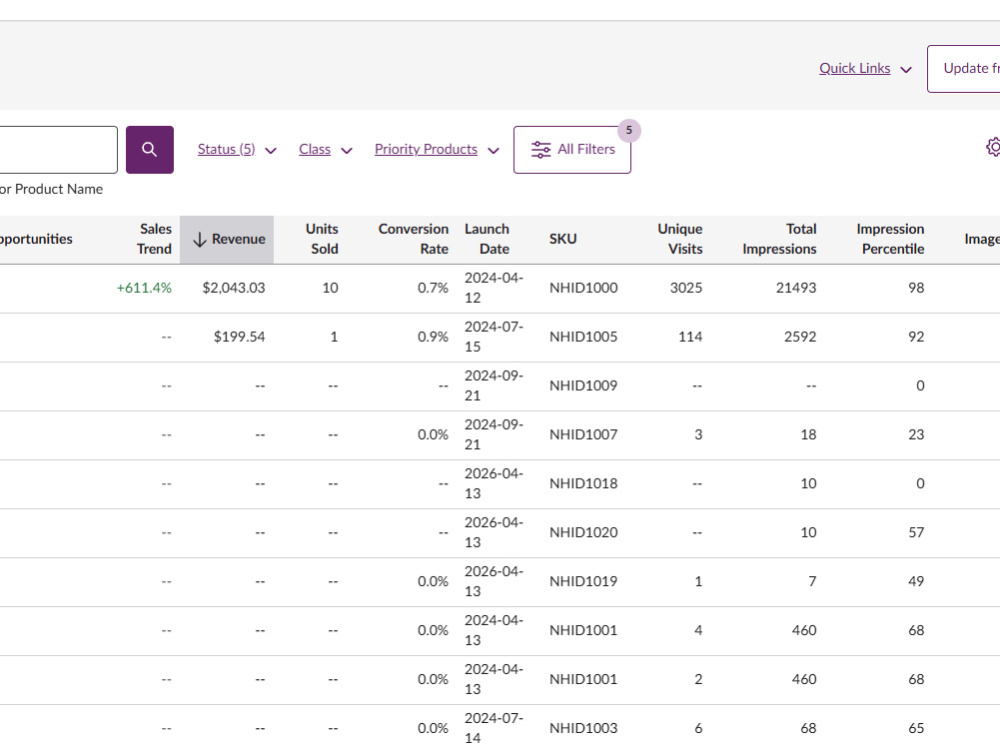This screenshot has height=750, width=1000.
Task: Sort by Total Impressions column header
Action: point(779,239)
